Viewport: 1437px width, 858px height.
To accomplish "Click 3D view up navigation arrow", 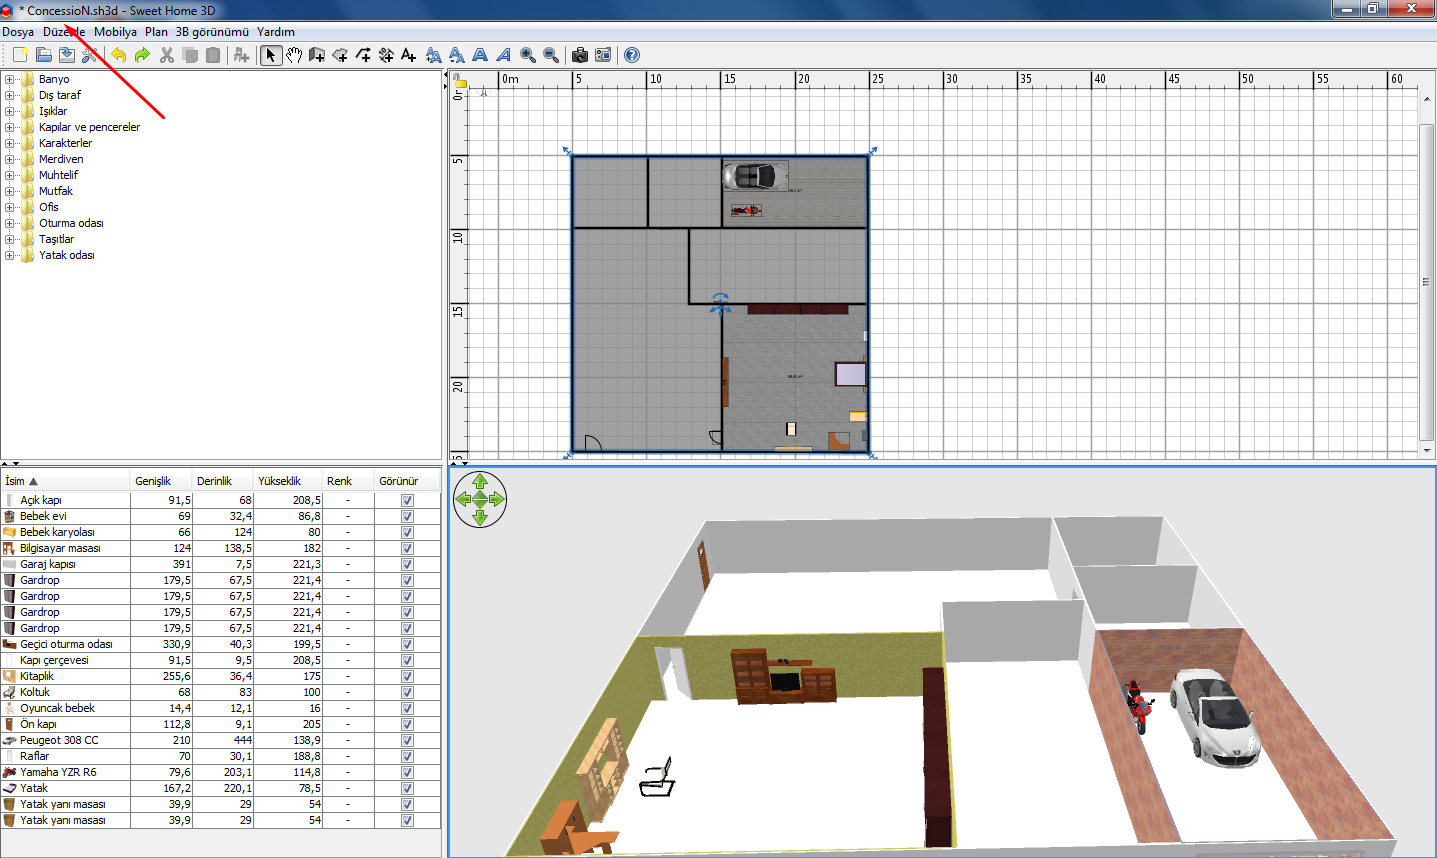I will 480,482.
